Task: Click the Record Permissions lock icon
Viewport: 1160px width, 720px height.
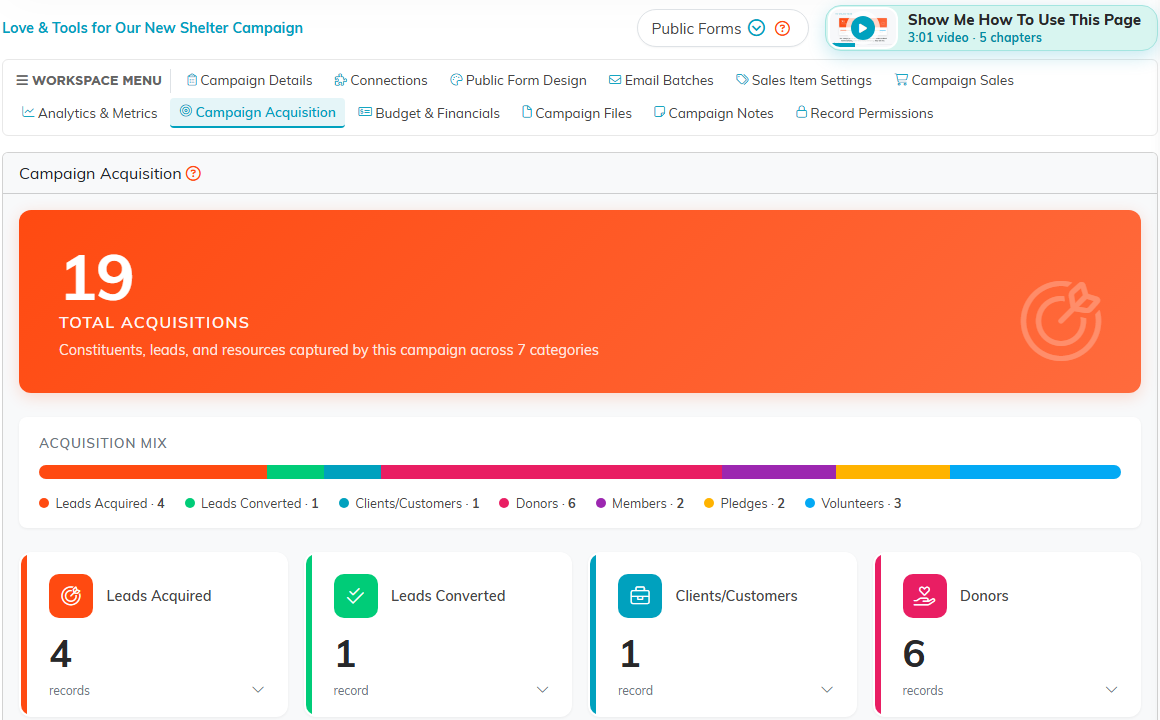Action: tap(801, 112)
